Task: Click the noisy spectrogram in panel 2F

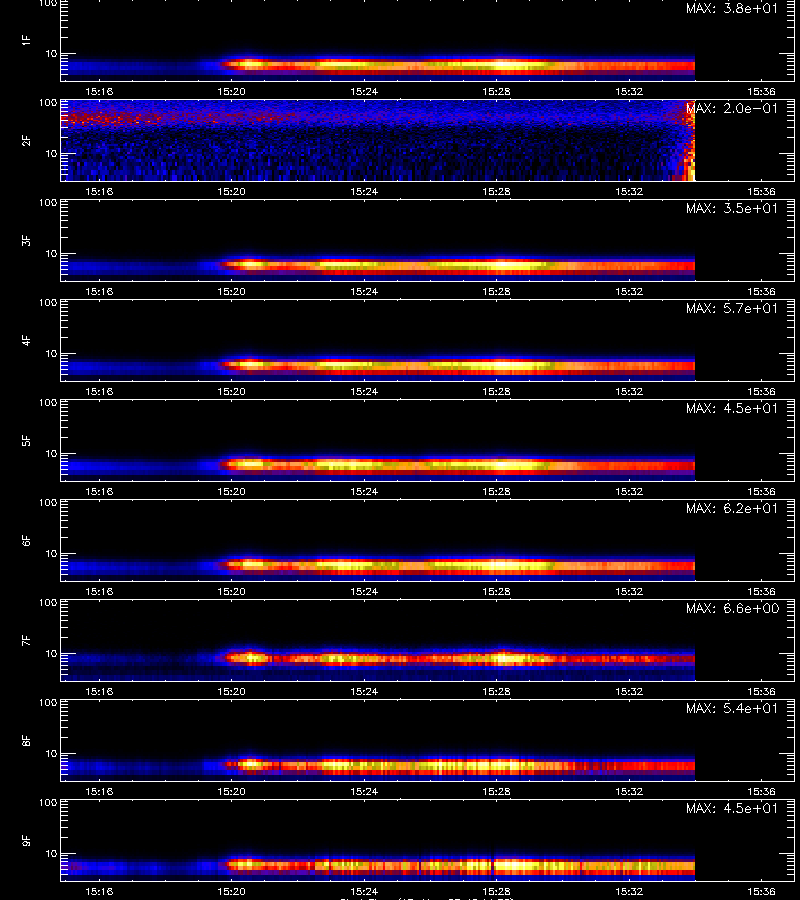Action: [x=378, y=141]
